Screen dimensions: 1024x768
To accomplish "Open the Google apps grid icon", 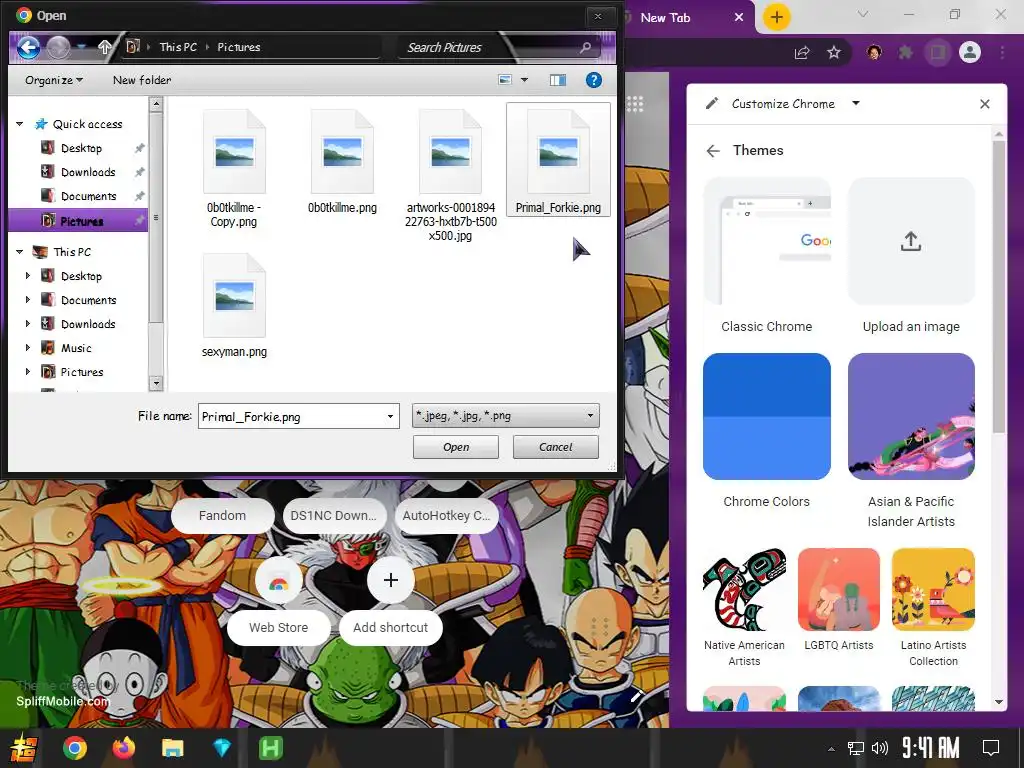I will [x=635, y=104].
